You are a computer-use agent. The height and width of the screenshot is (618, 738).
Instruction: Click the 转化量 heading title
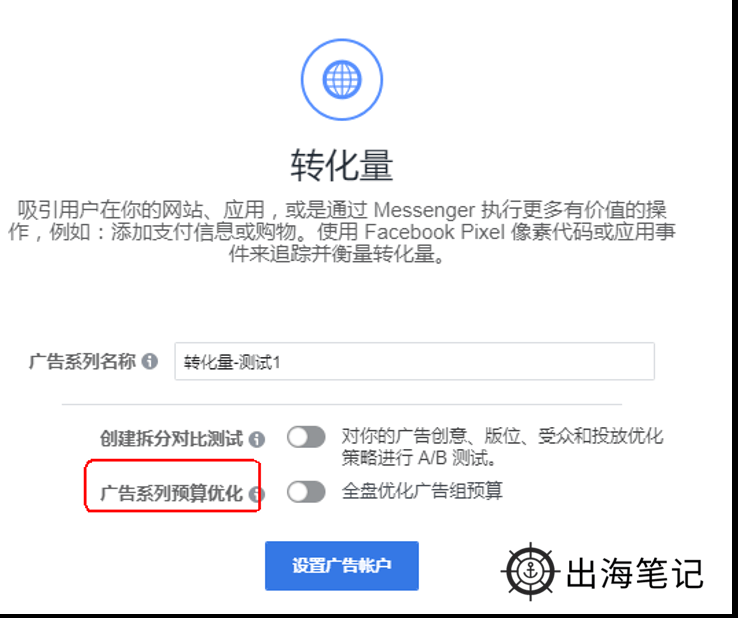342,165
